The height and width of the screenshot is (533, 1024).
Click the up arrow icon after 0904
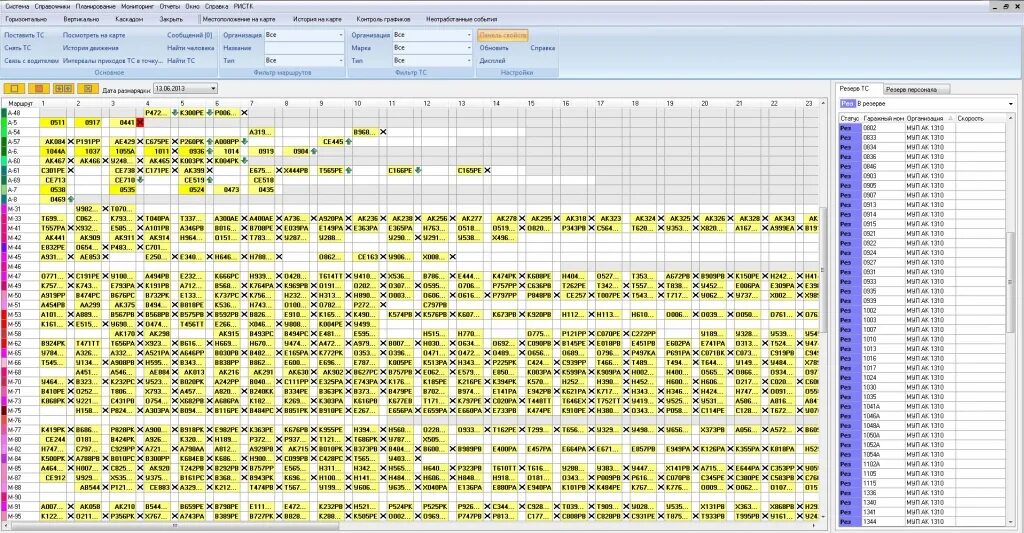pyautogui.click(x=314, y=152)
